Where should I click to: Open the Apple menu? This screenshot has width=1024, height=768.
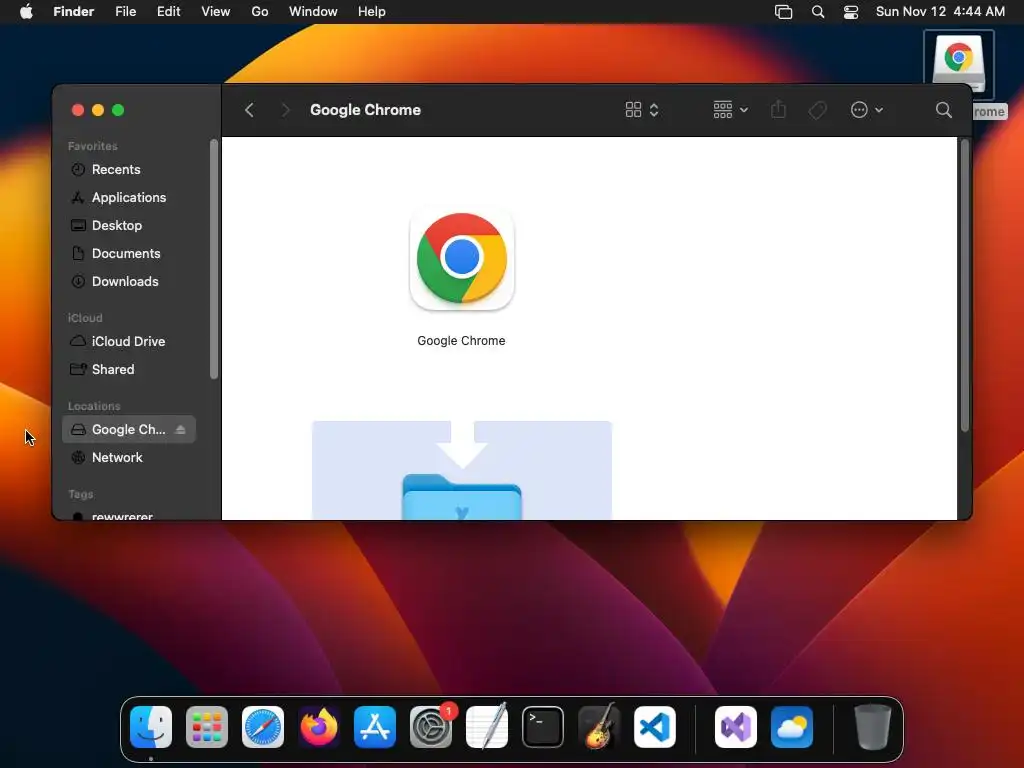tap(26, 12)
